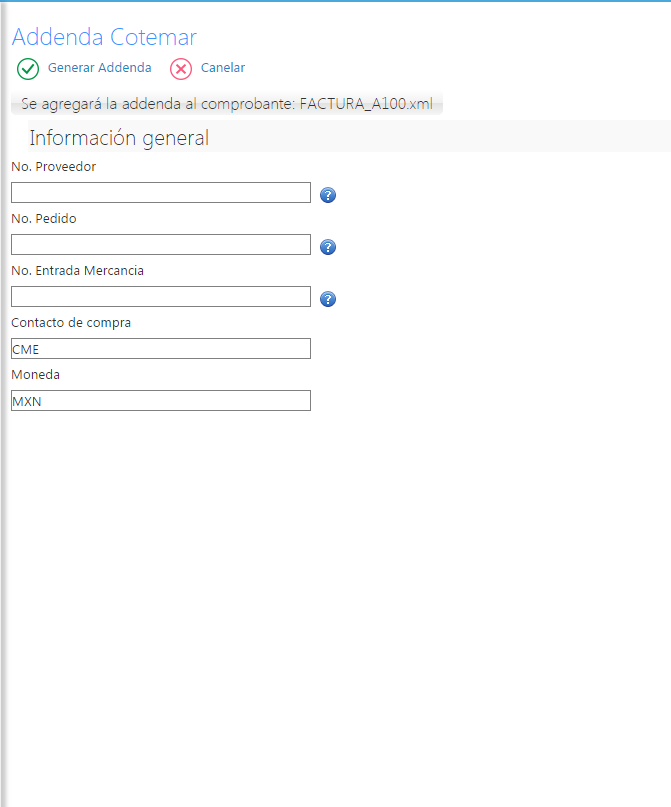
Task: Click the Contacto de compra label
Action: (x=71, y=323)
